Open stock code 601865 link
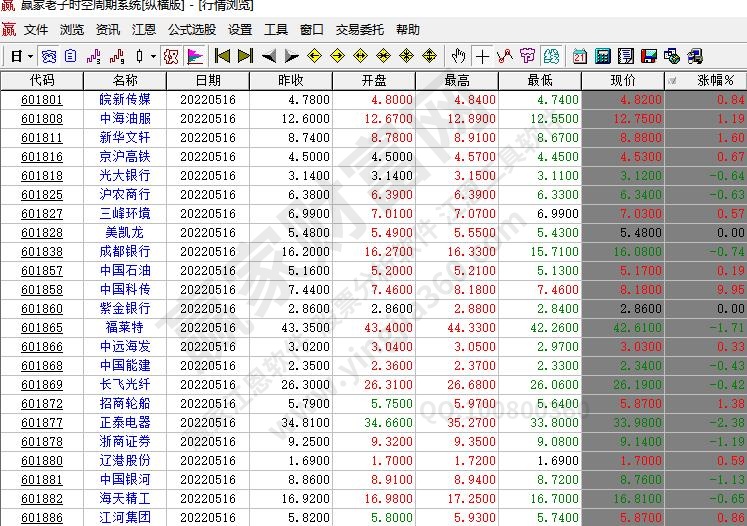This screenshot has height=526, width=747. click(x=42, y=328)
